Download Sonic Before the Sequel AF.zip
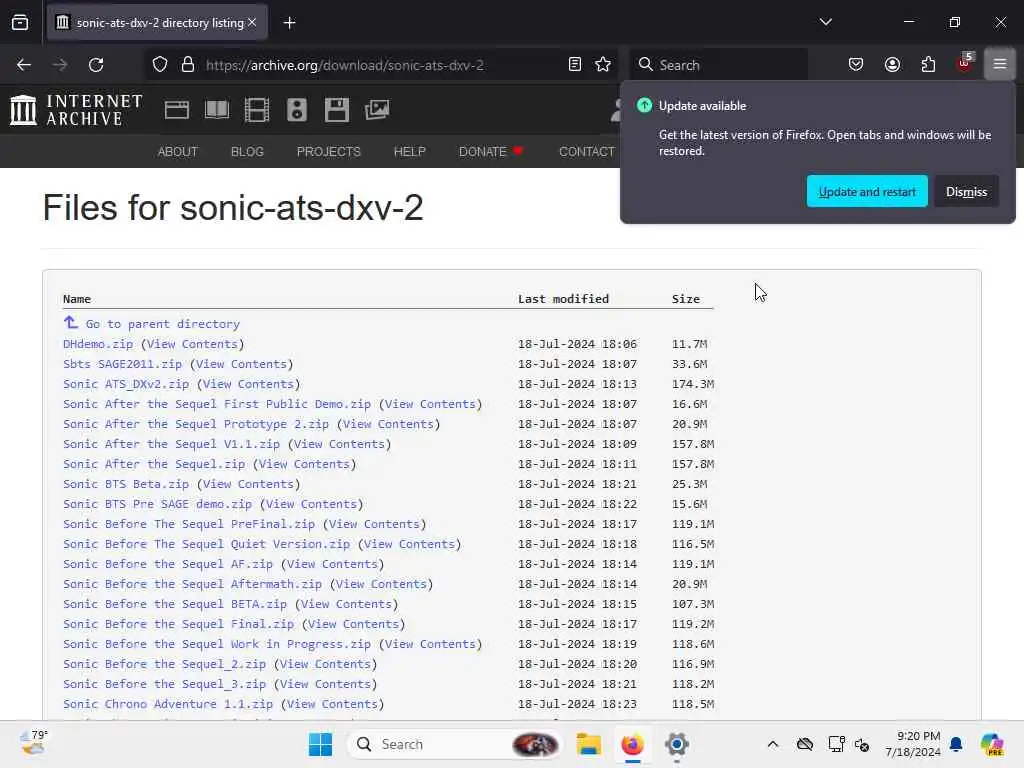This screenshot has width=1024, height=768. coord(168,564)
